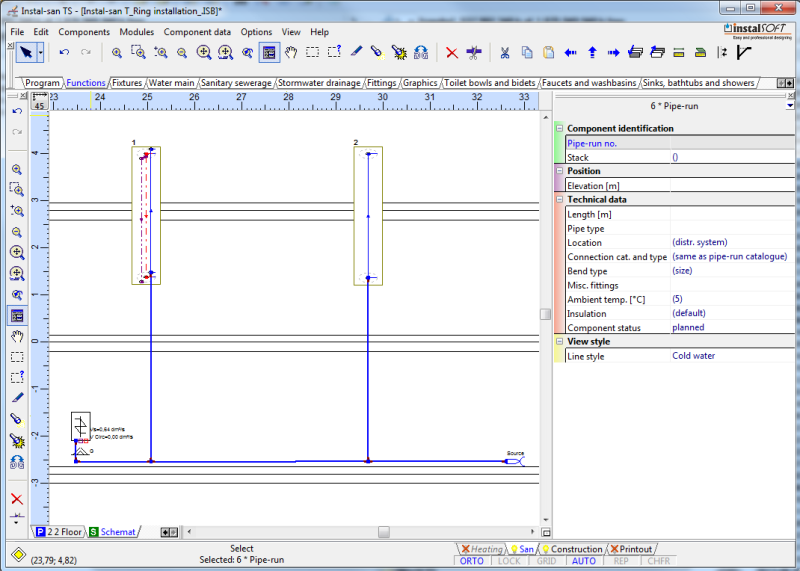Choose zoom window tool in top toolbar
This screenshot has width=800, height=571.
pos(138,53)
